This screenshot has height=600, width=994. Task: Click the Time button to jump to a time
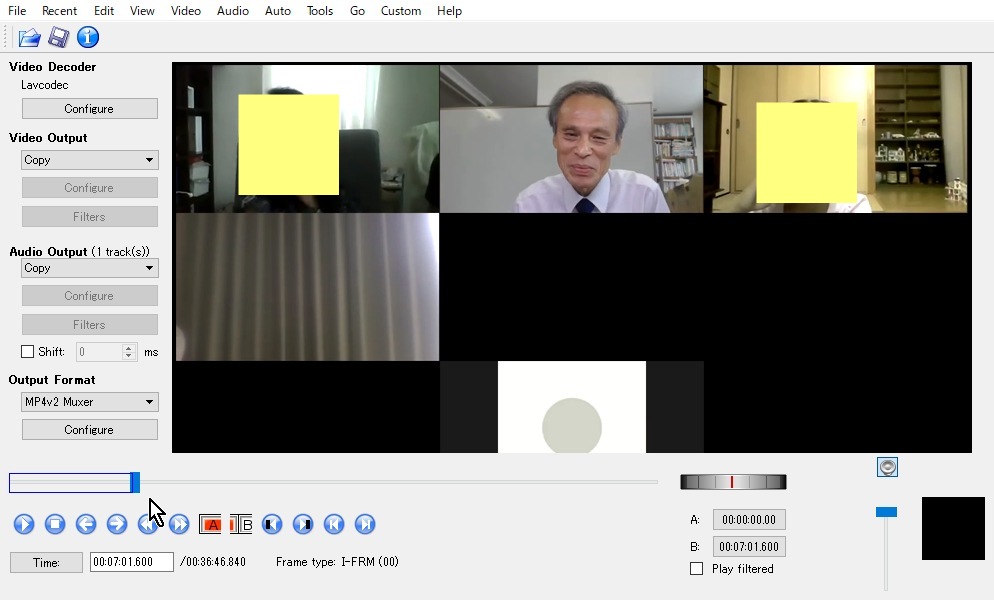click(46, 563)
